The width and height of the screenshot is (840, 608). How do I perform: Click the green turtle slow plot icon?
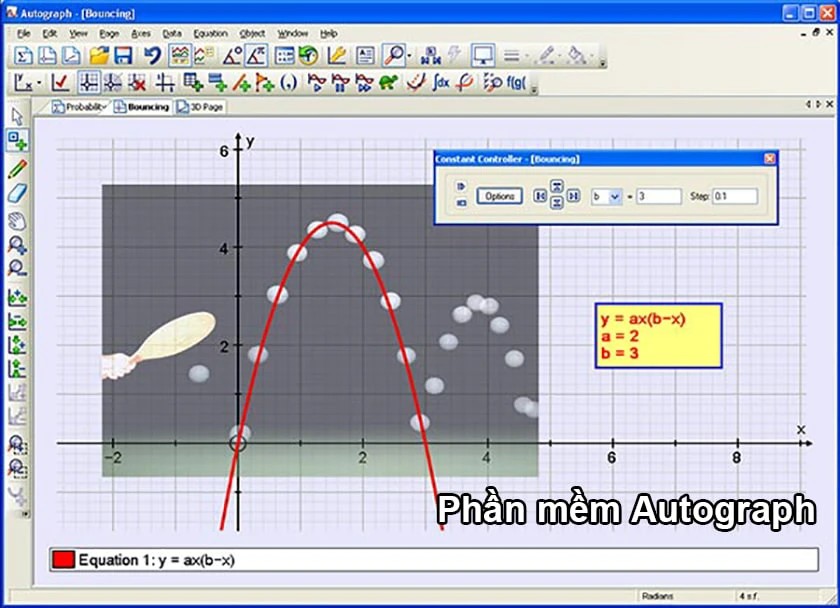(388, 83)
